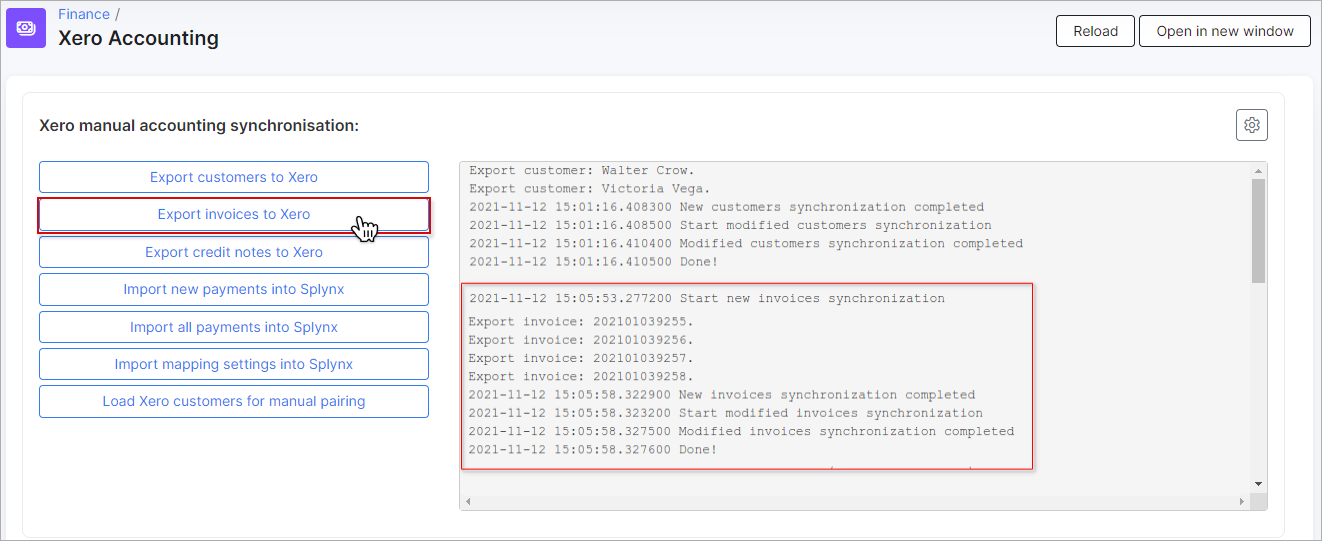Click Export invoices to Xero
This screenshot has width=1322, height=541.
[234, 214]
